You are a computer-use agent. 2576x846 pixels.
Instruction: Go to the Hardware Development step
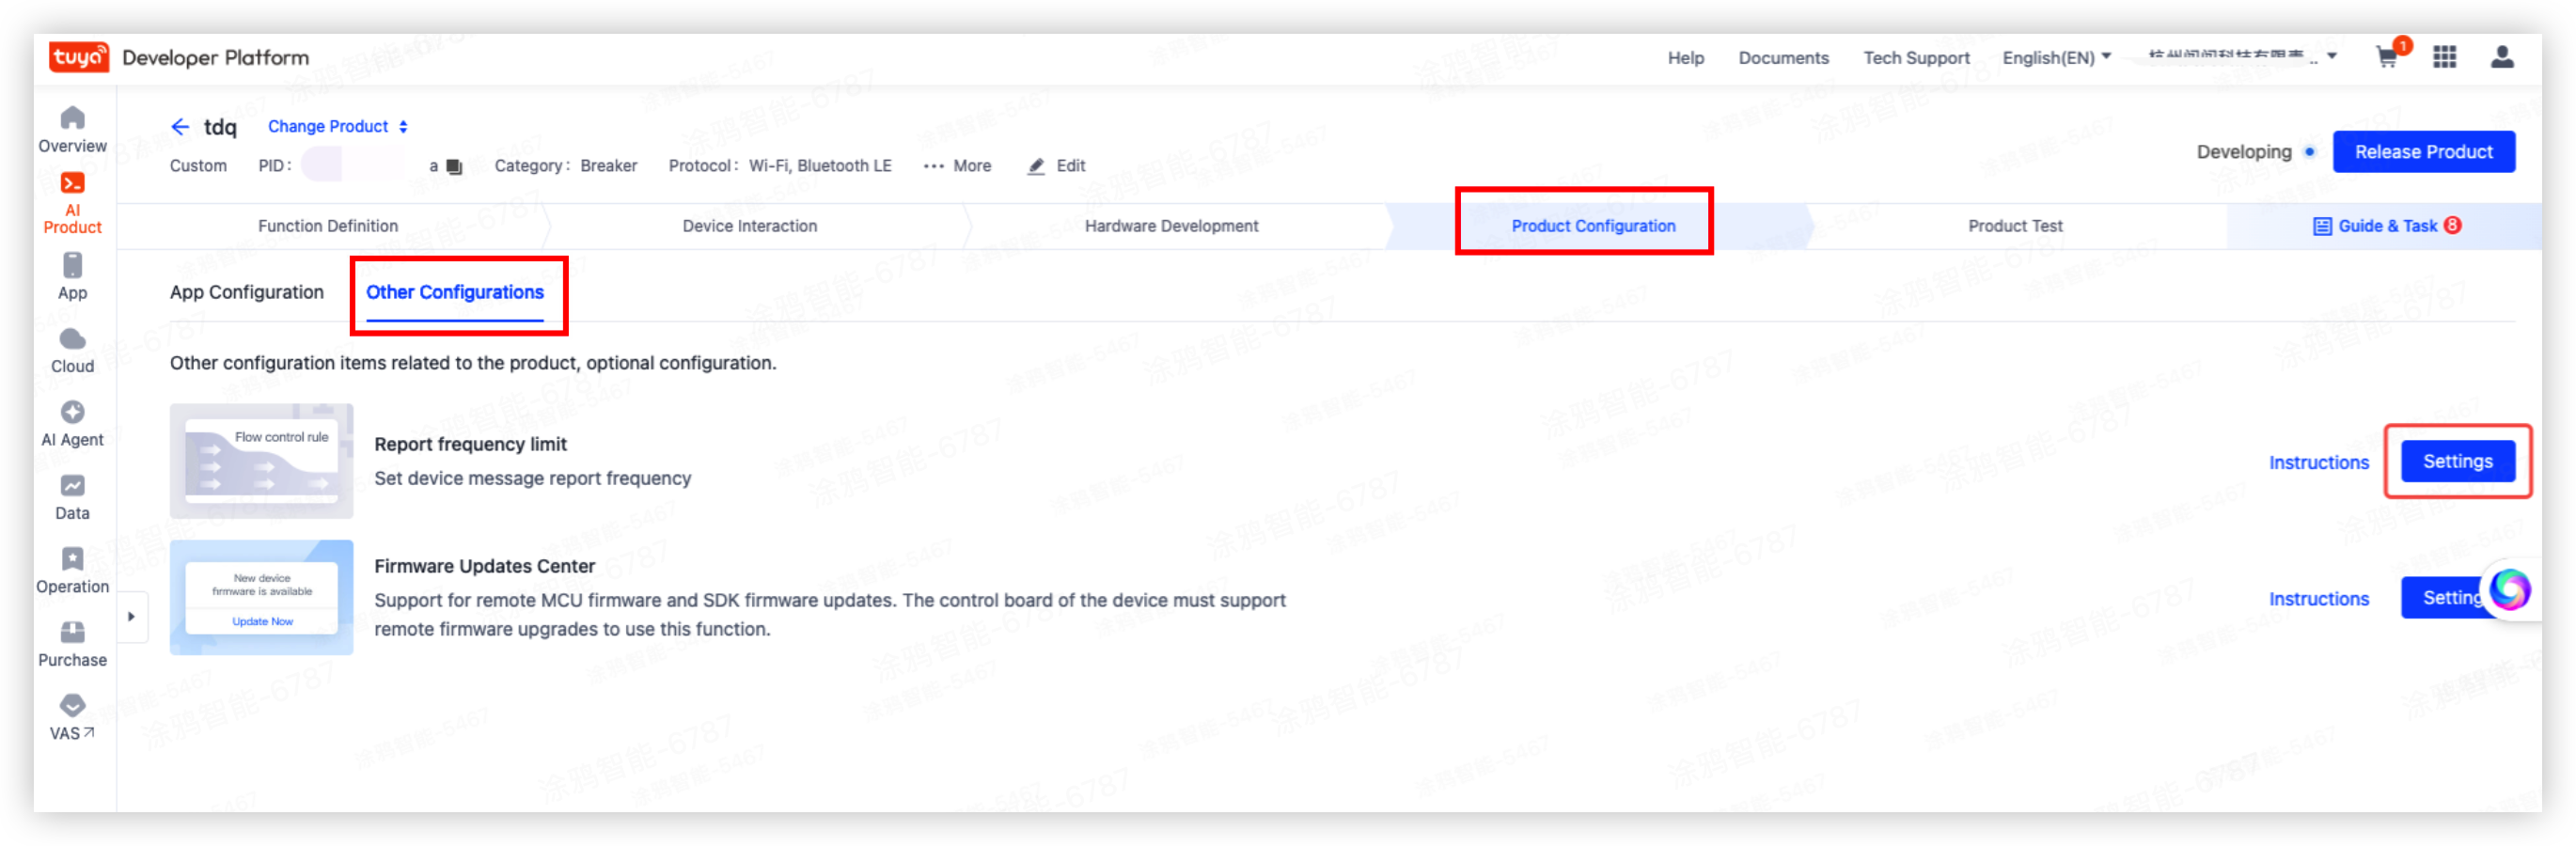1171,226
